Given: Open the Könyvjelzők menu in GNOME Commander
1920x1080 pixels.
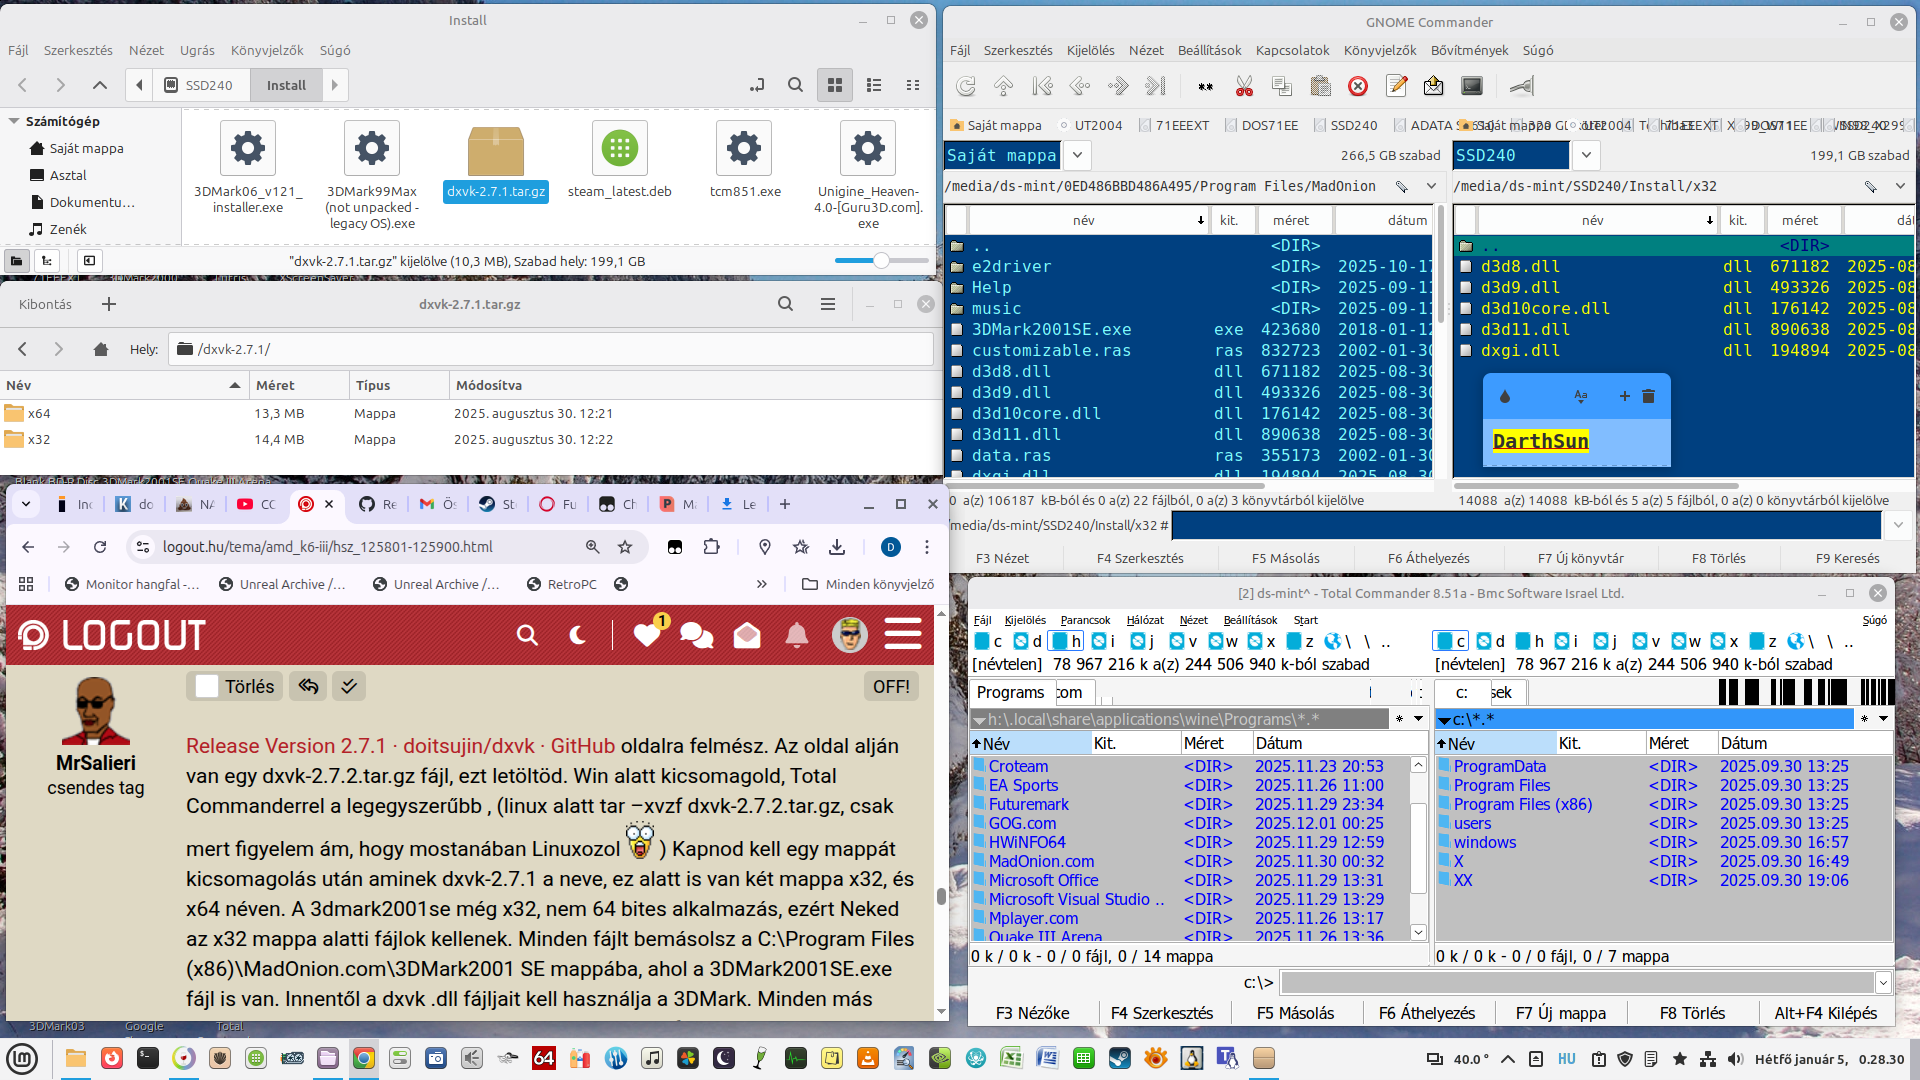Looking at the screenshot, I should coord(1379,50).
